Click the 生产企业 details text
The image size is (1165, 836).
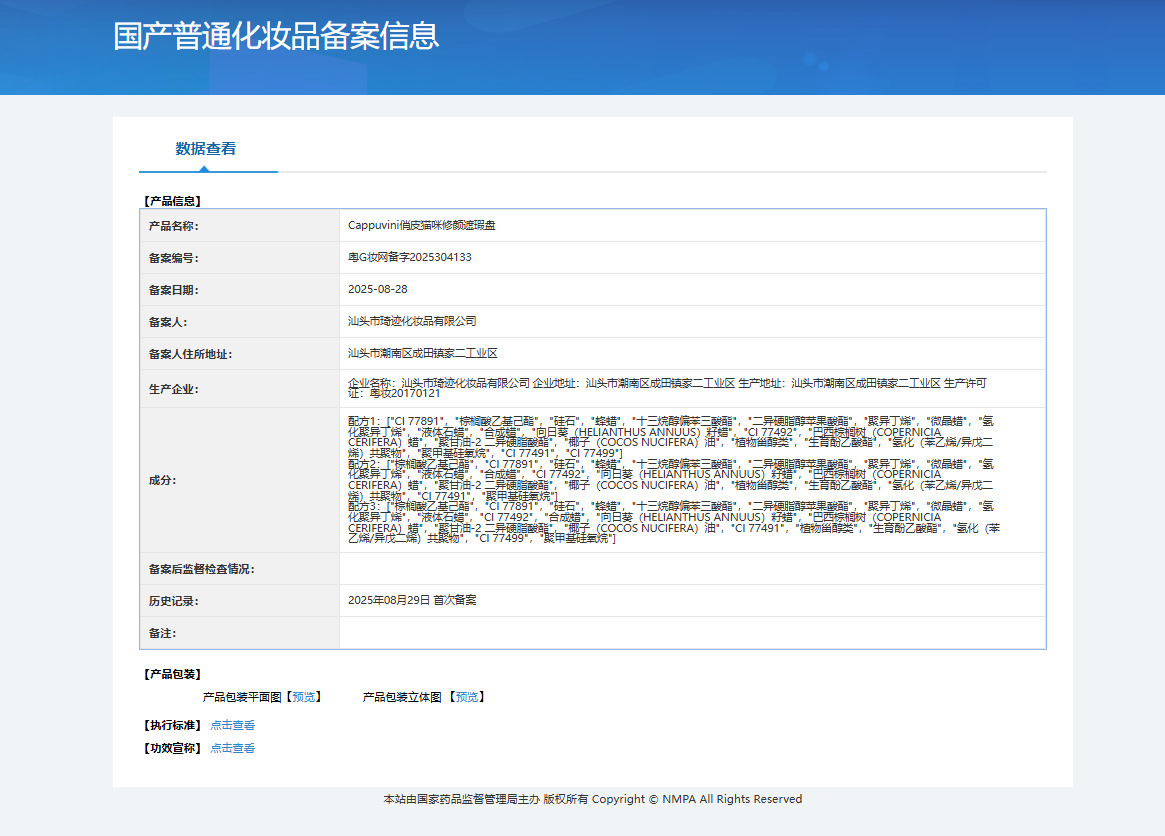point(667,388)
